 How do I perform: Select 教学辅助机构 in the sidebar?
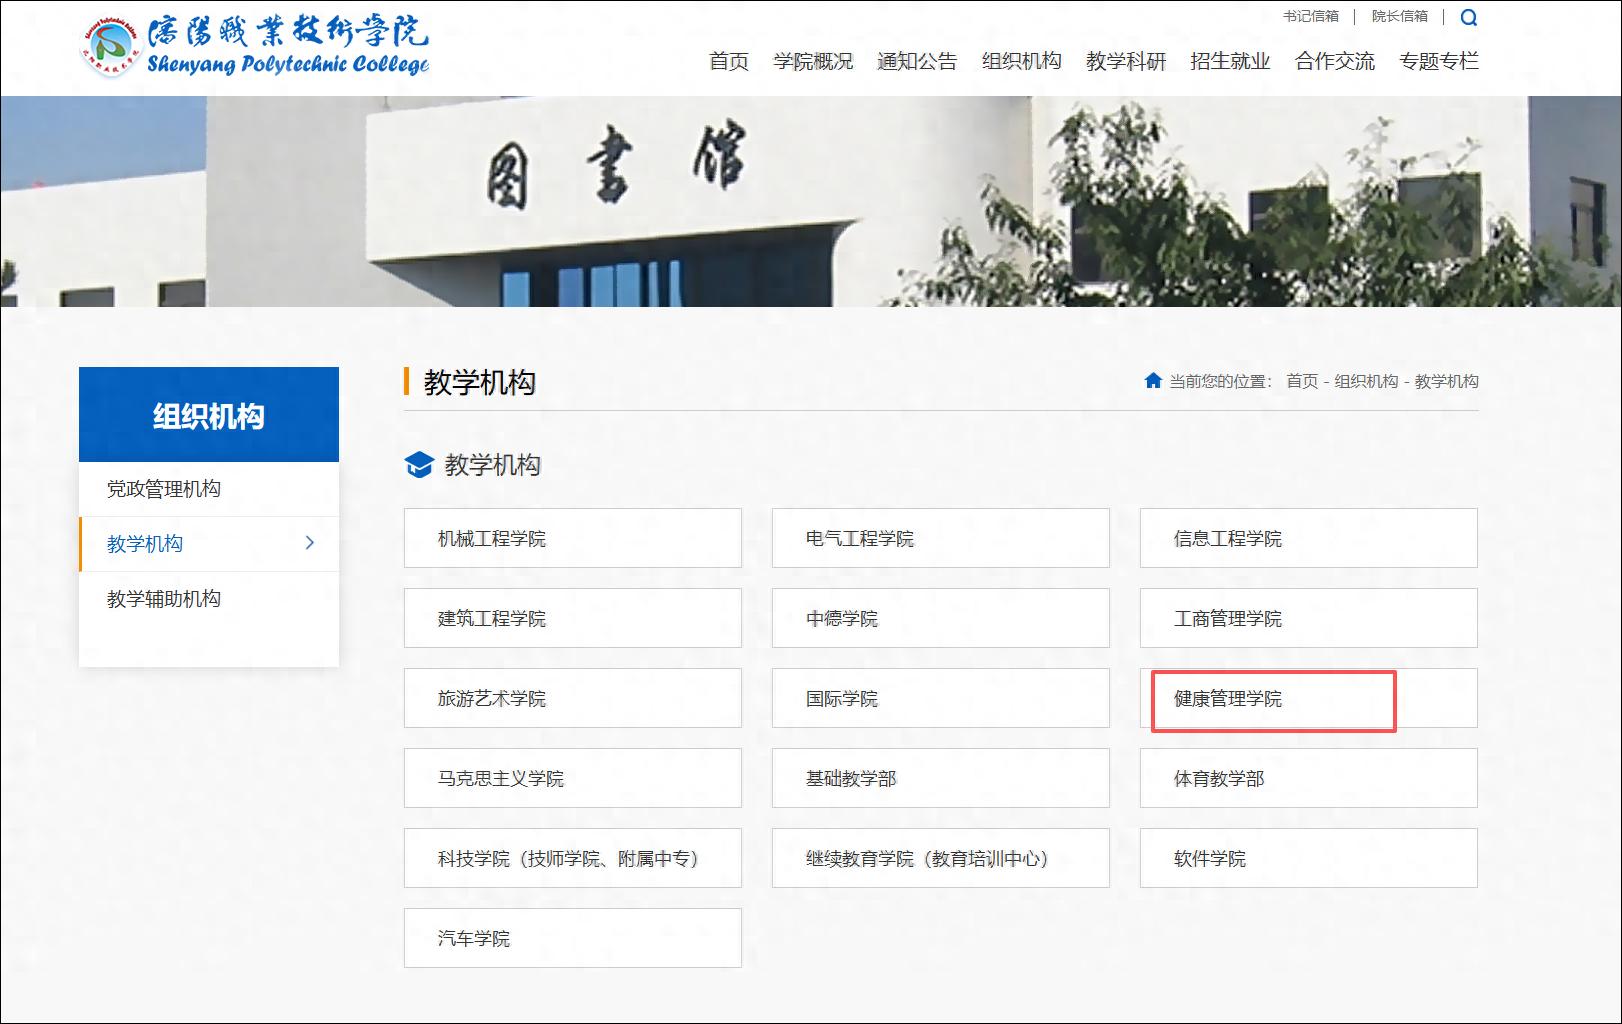[164, 599]
